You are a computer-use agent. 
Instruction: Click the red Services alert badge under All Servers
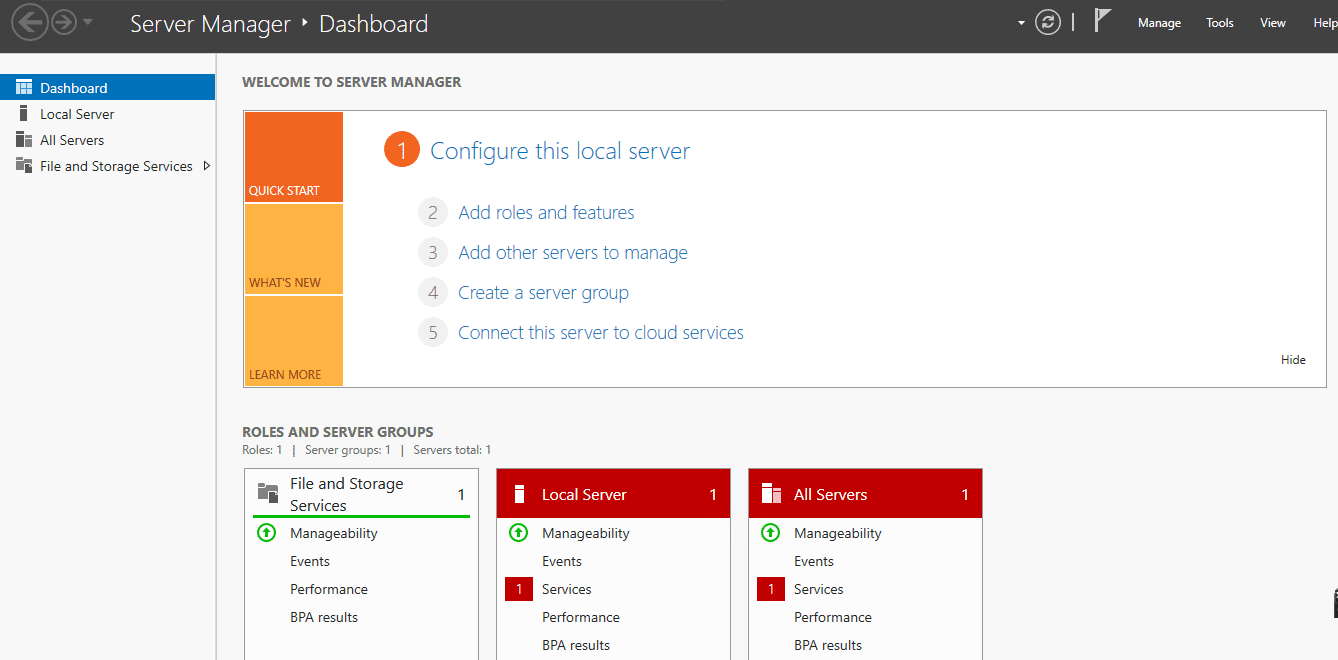(770, 589)
